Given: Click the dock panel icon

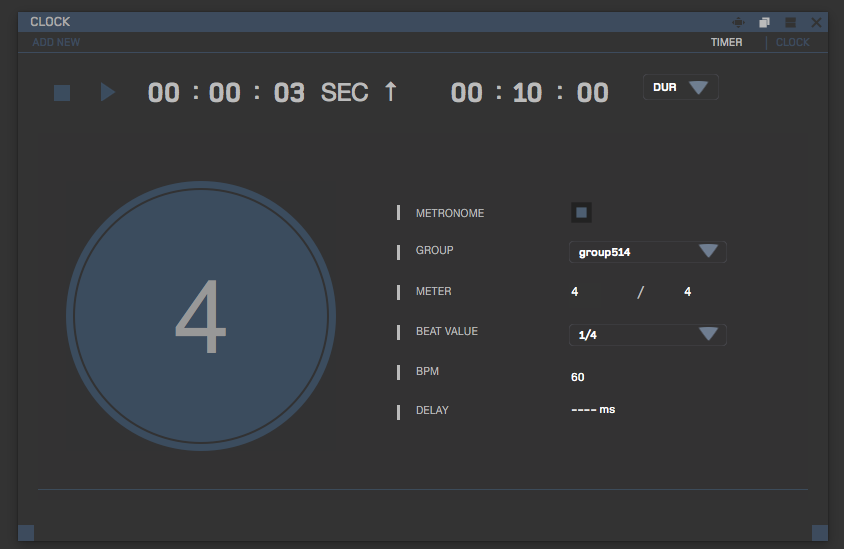Looking at the screenshot, I should click(x=790, y=22).
